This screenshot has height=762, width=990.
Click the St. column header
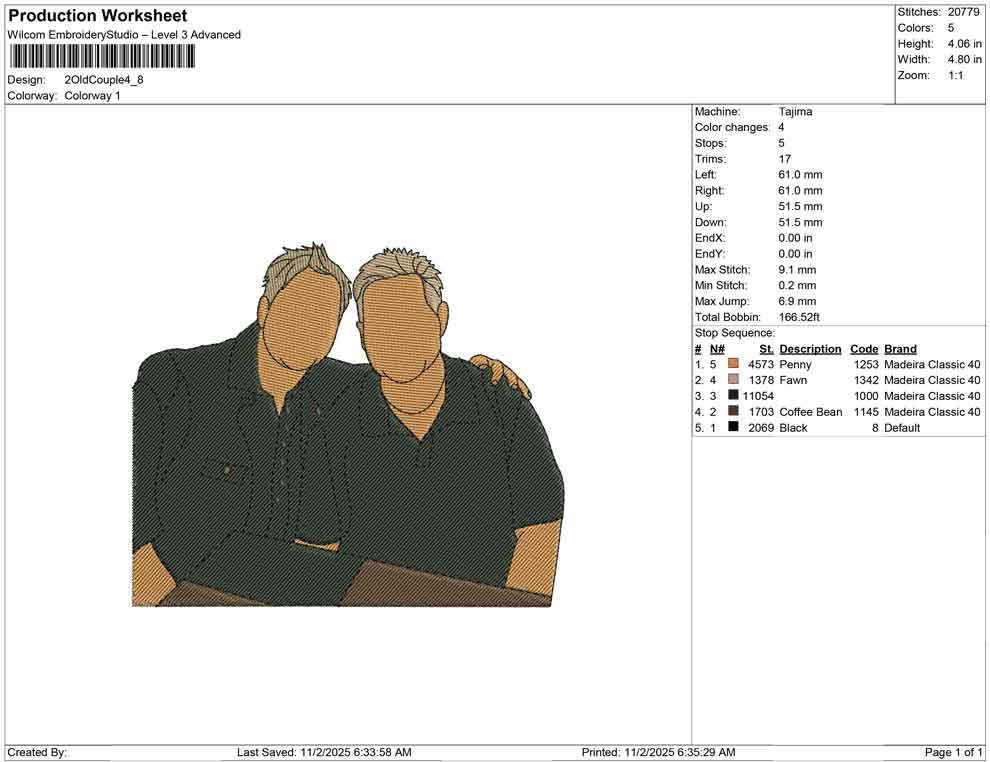pyautogui.click(x=766, y=348)
